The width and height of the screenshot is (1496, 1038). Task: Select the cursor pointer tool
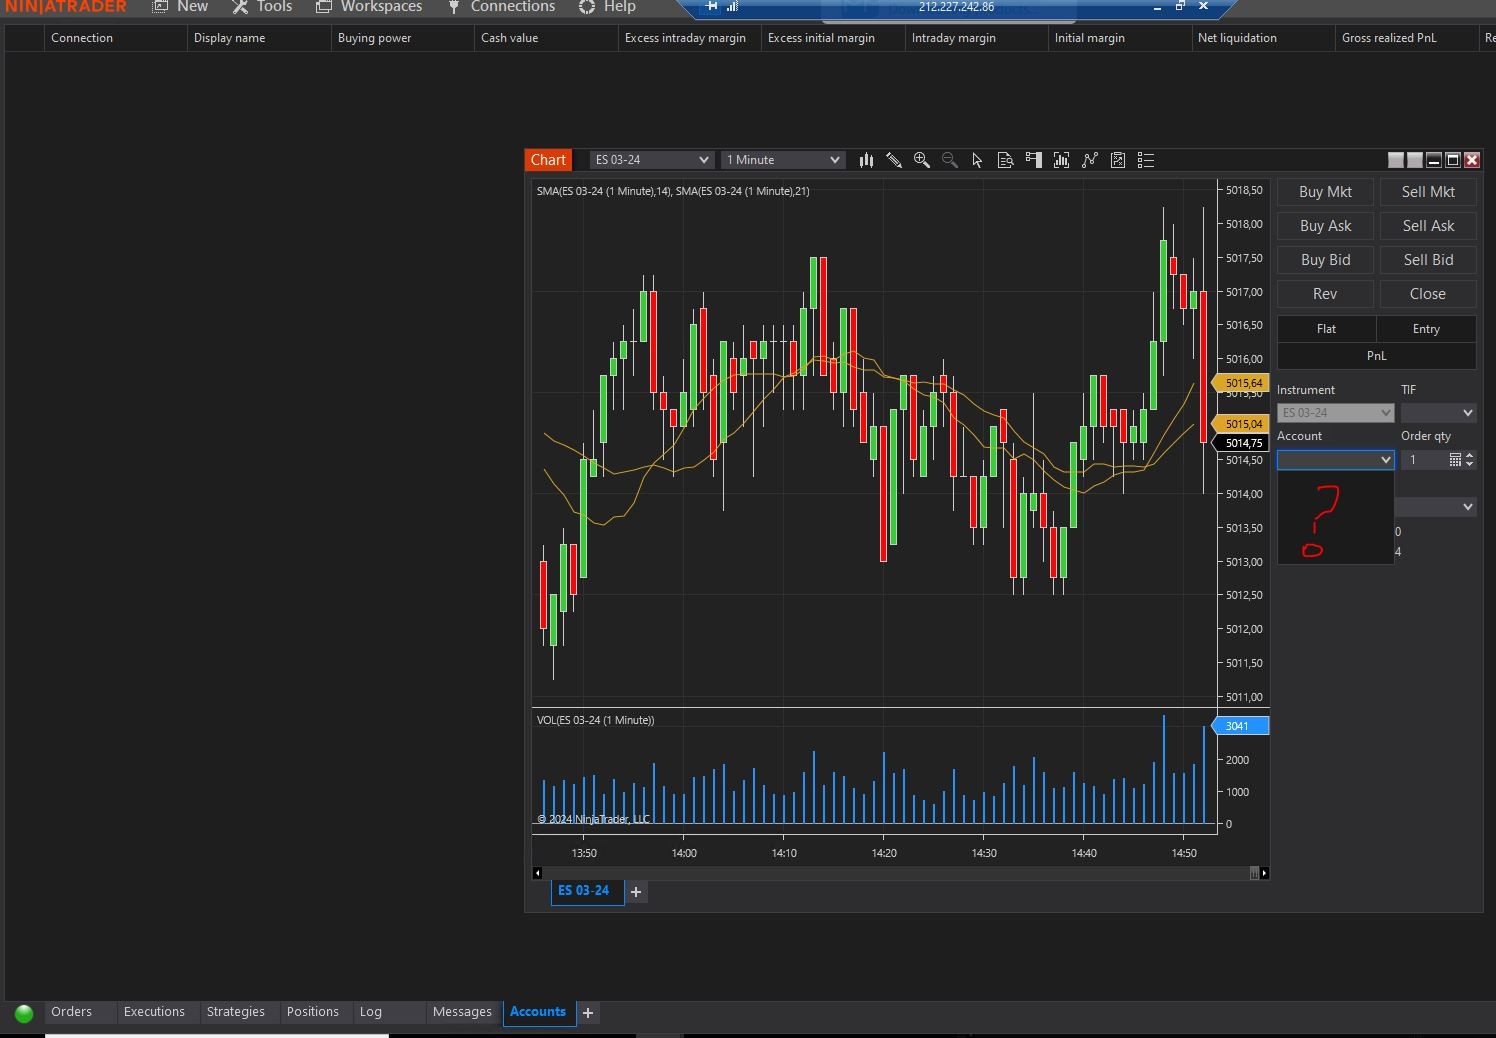978,160
